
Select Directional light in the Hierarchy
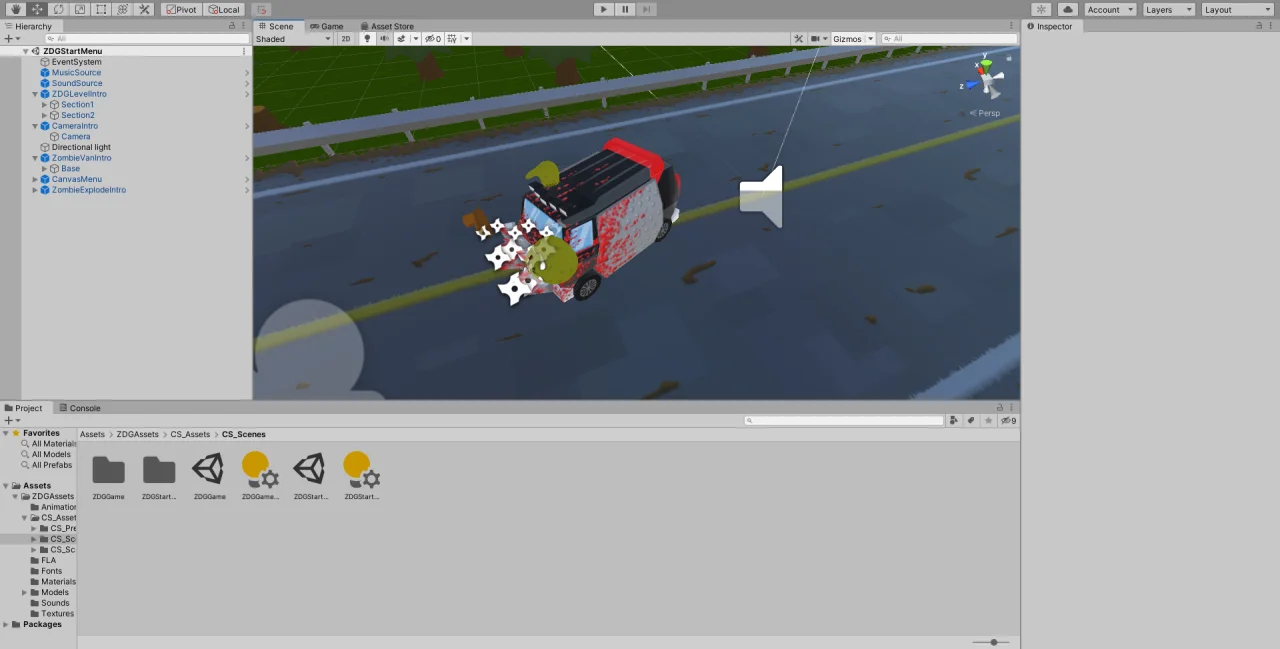coord(81,147)
